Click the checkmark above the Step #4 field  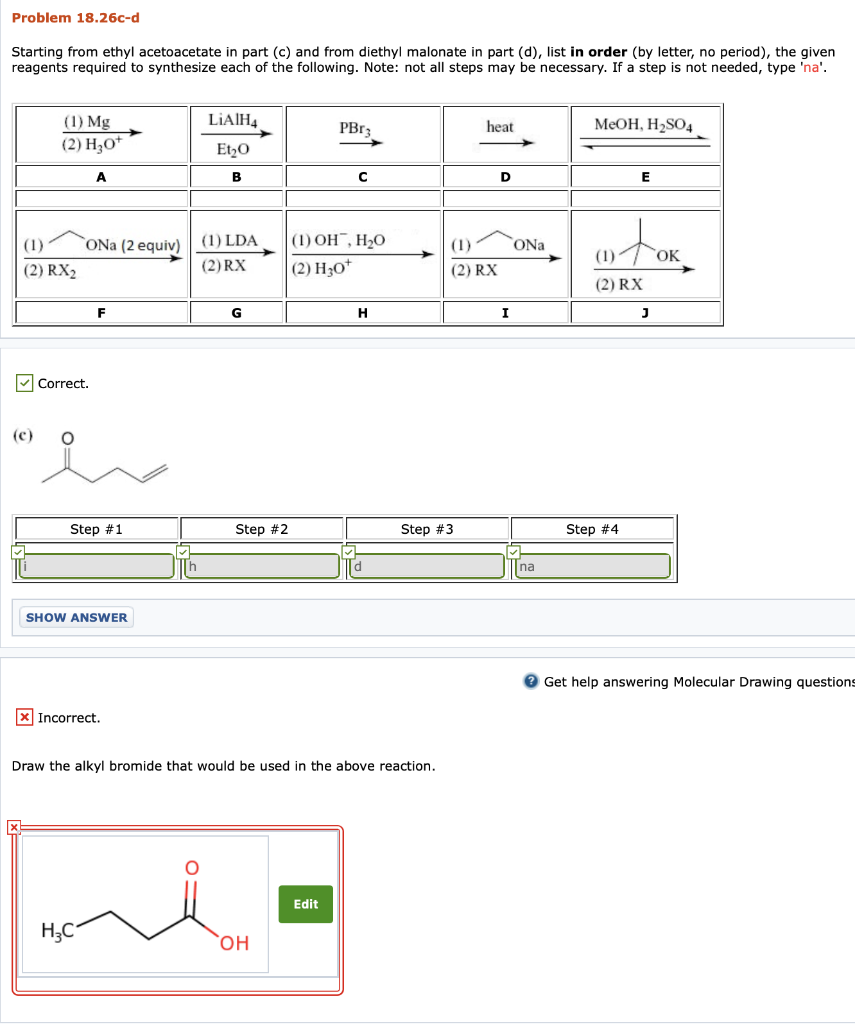[513, 551]
